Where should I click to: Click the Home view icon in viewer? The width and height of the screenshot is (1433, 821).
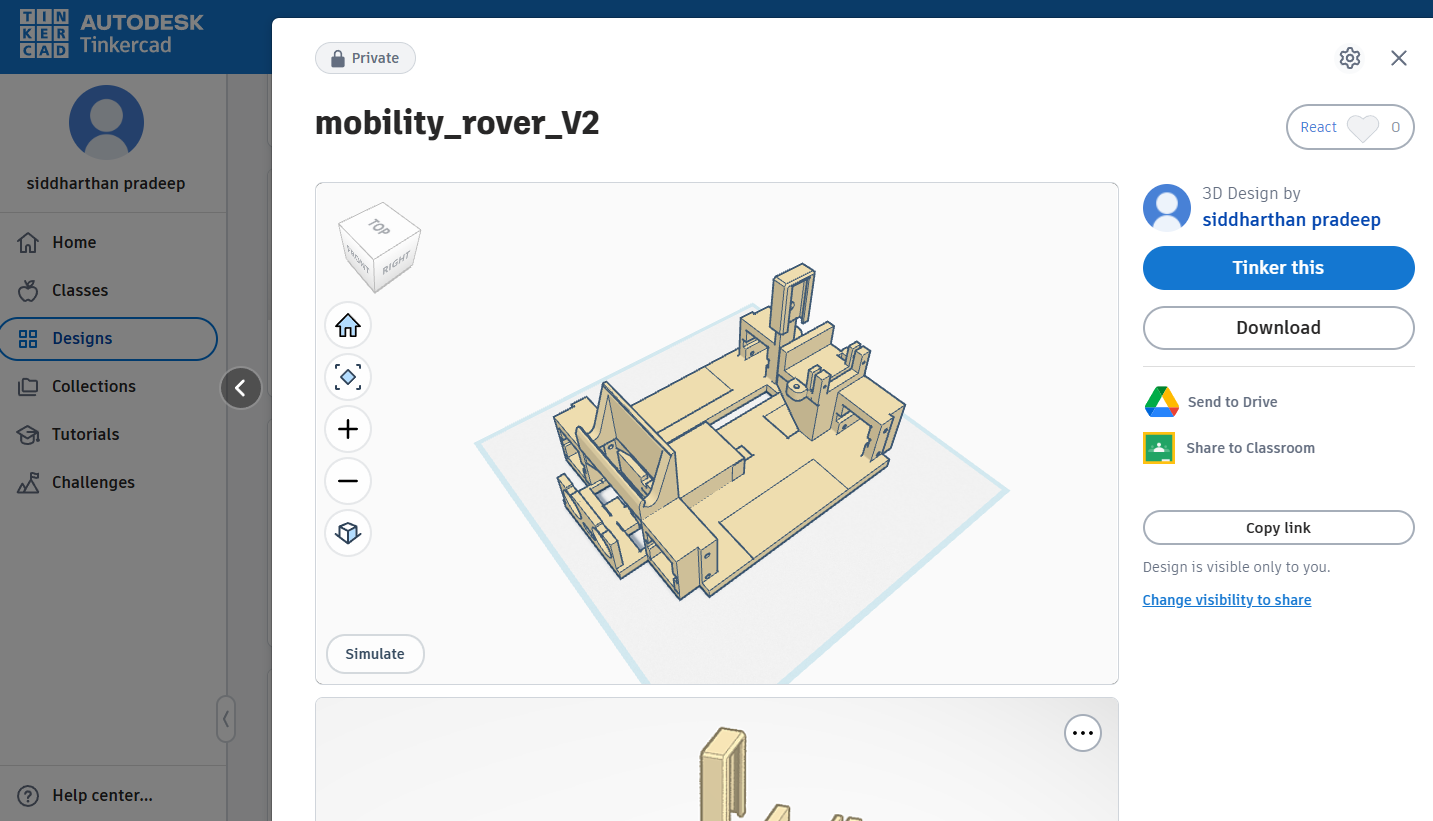click(x=348, y=326)
